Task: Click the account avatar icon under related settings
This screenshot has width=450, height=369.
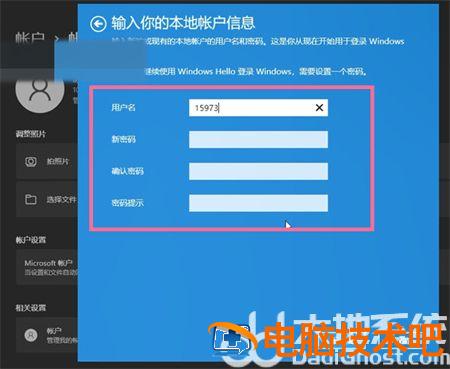Action: [31, 335]
